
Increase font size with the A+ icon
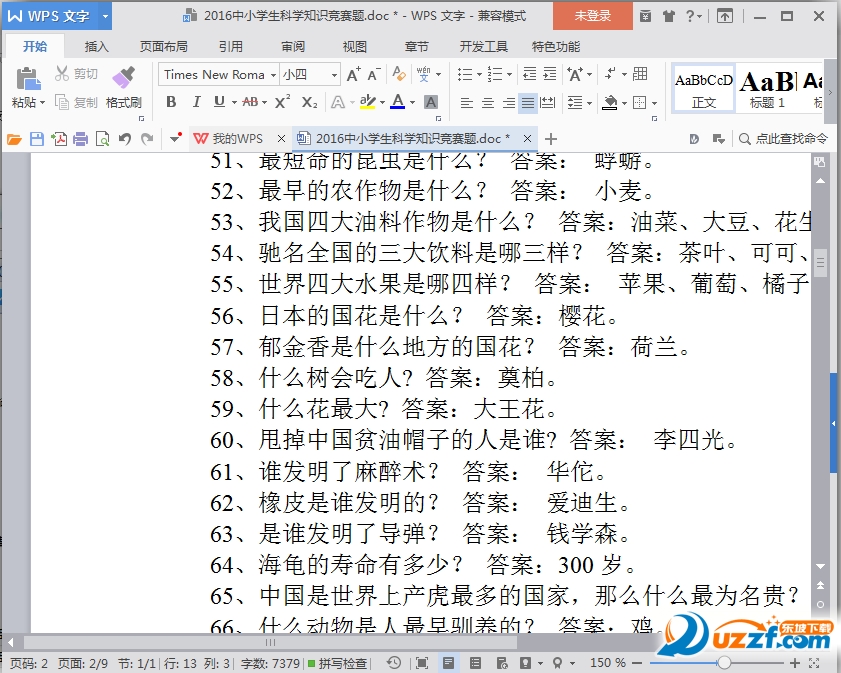click(354, 74)
